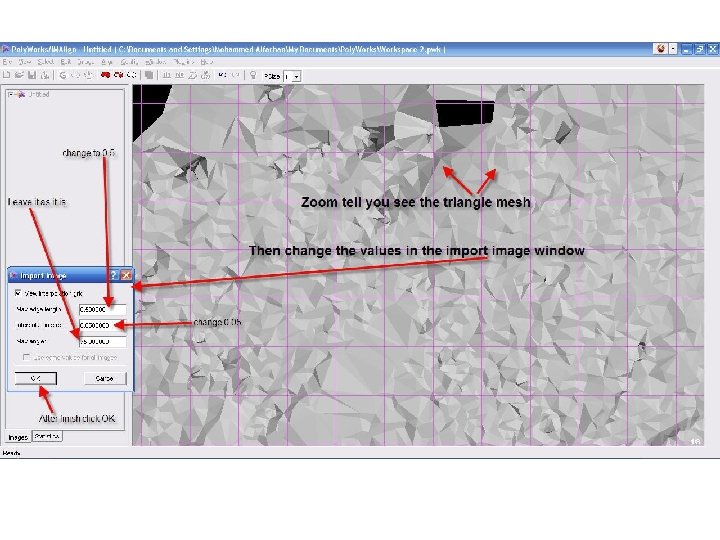Open the P.Size dropdown in the toolbar

[x=296, y=77]
